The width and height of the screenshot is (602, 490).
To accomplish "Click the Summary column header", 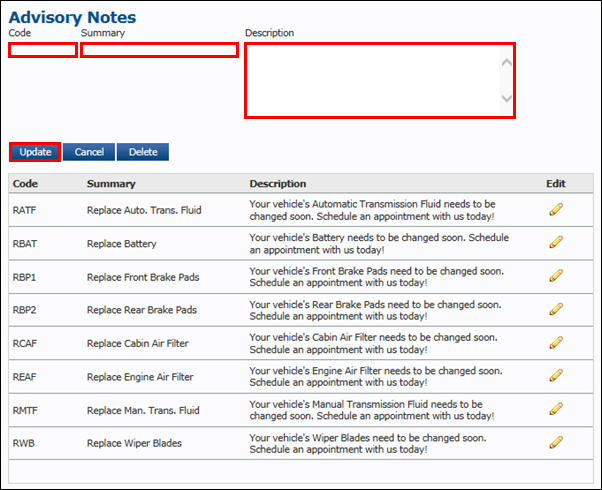I will coord(111,184).
